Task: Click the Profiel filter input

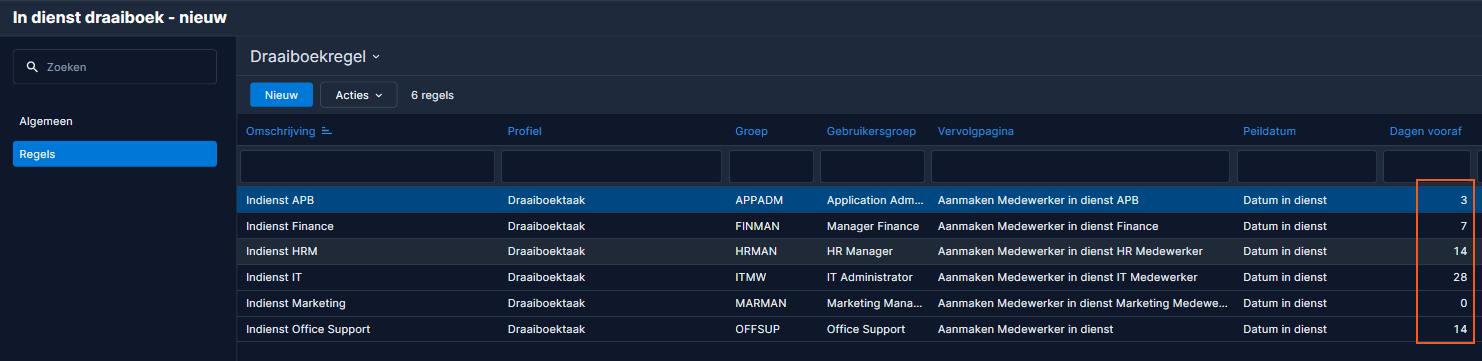Action: pyautogui.click(x=611, y=166)
